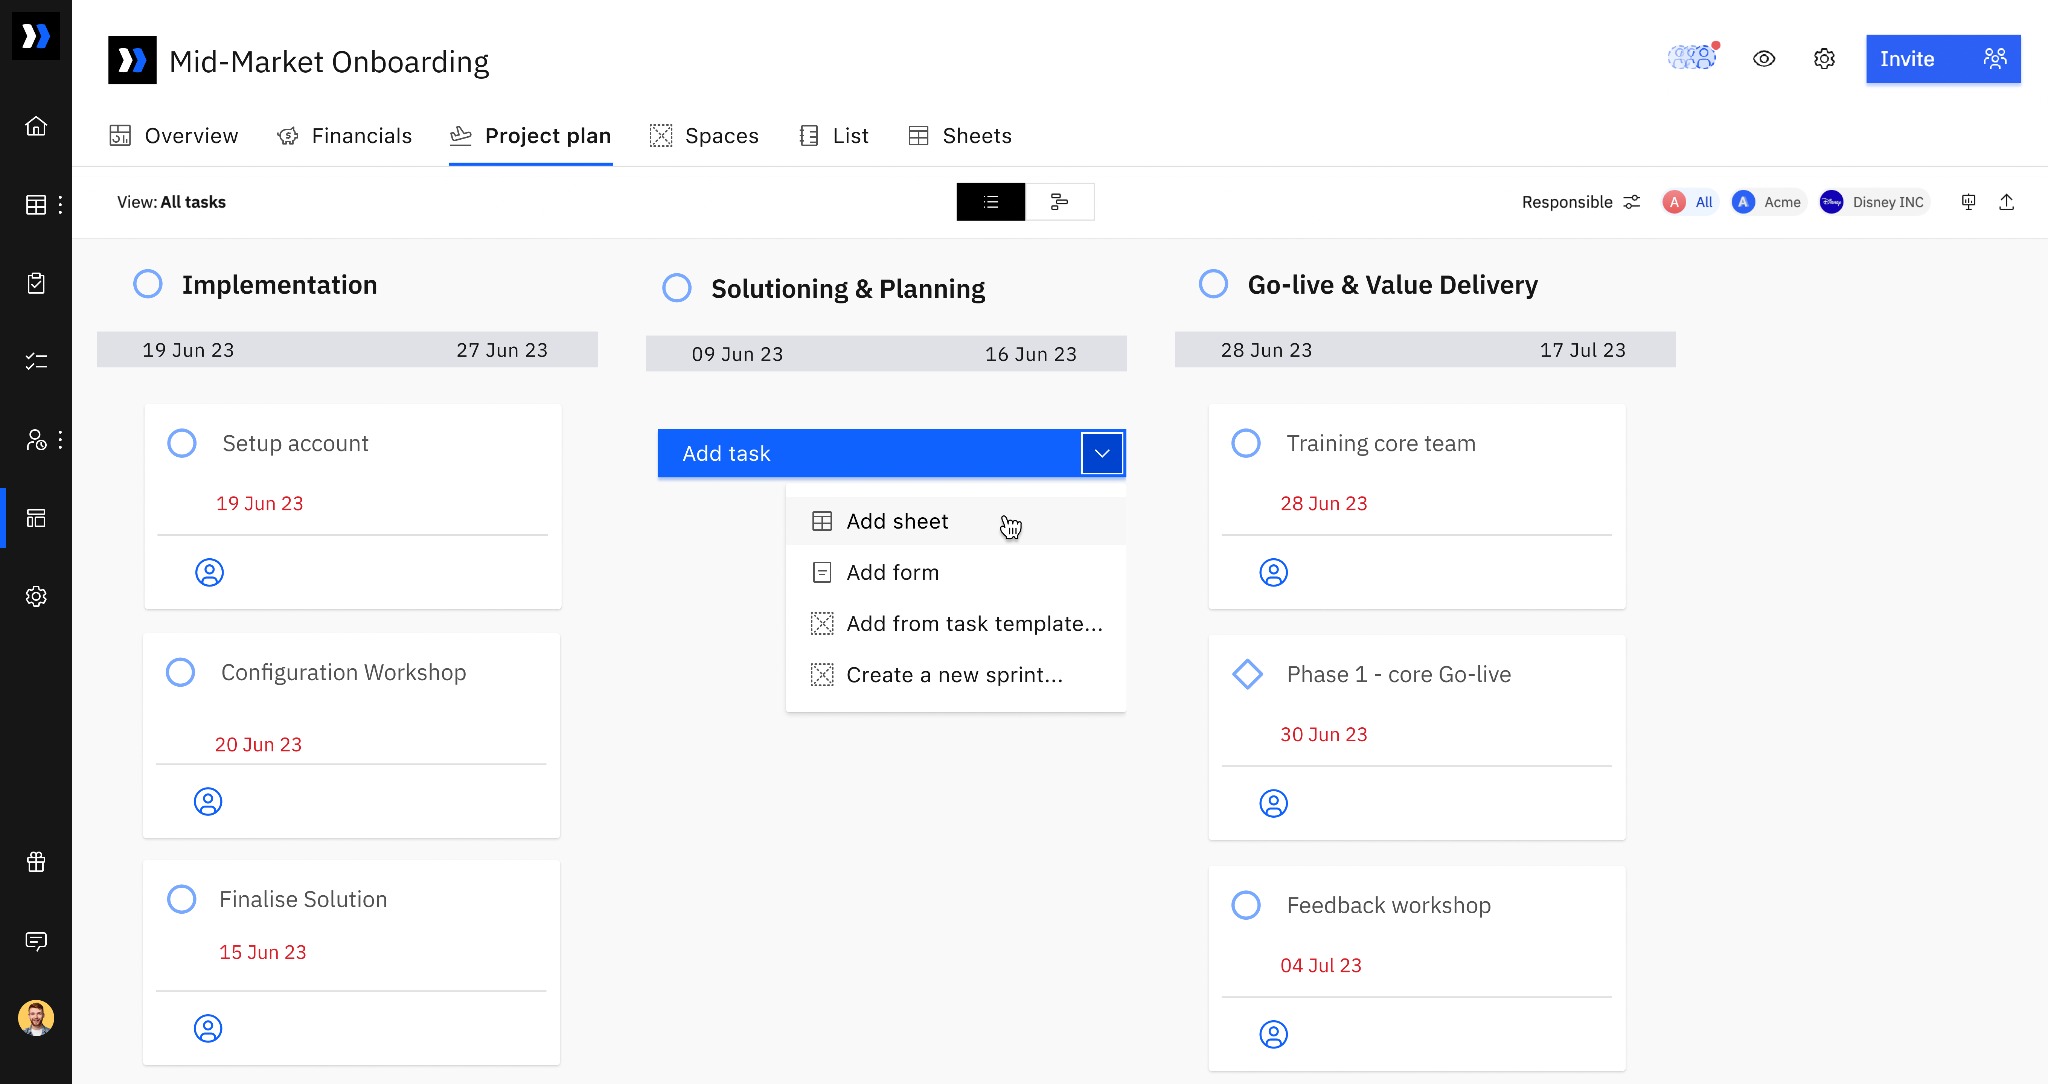Open the home icon in sidebar
The image size is (2048, 1084).
36,126
